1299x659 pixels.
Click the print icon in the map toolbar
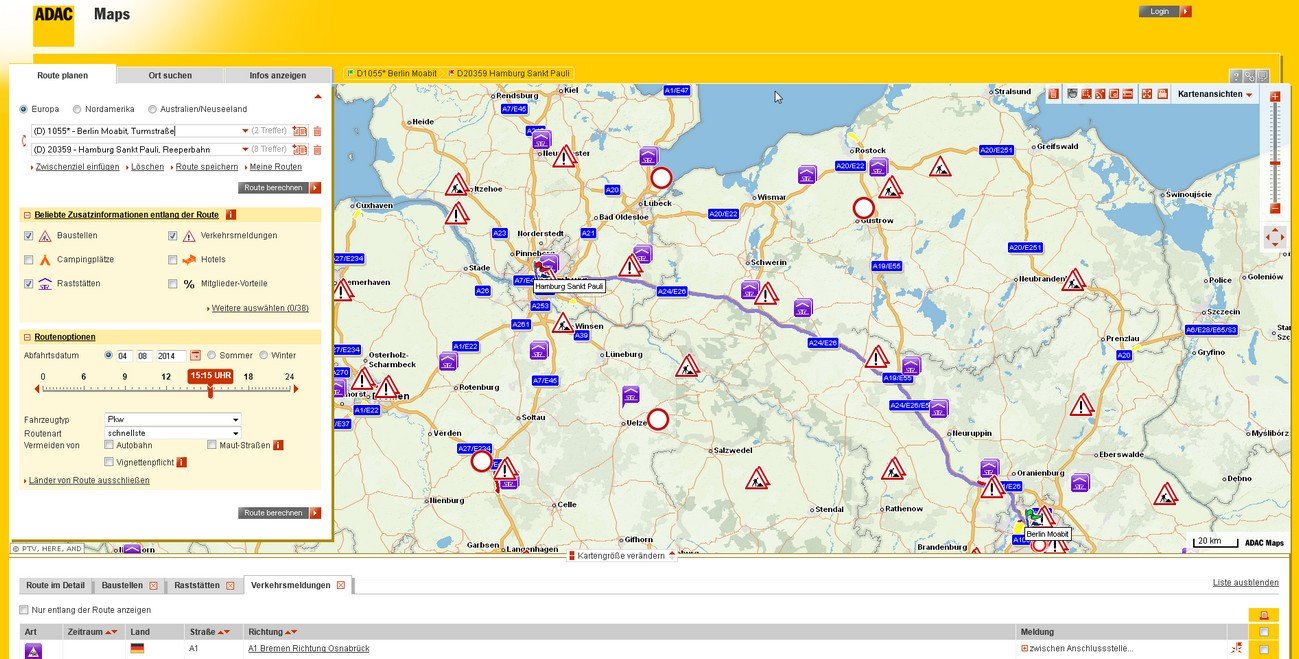[1160, 93]
